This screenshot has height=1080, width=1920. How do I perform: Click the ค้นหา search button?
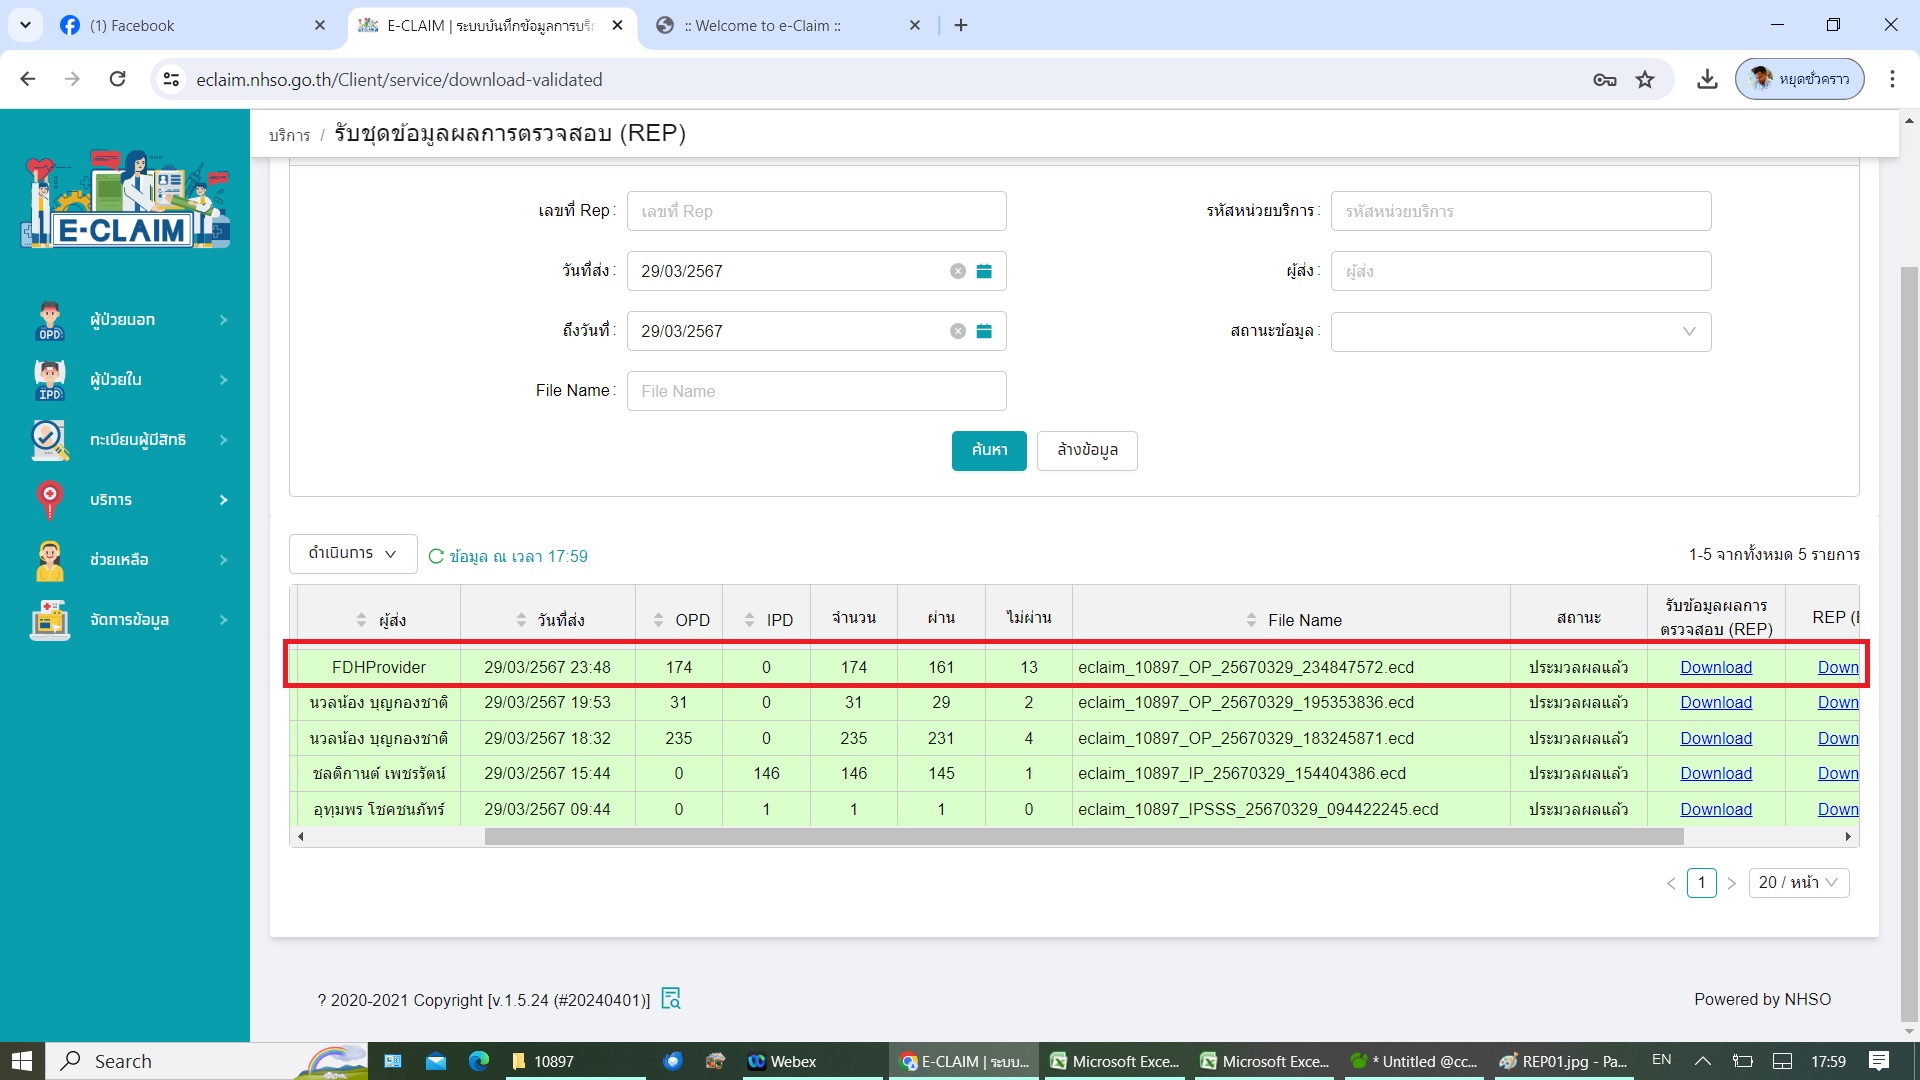pyautogui.click(x=989, y=450)
